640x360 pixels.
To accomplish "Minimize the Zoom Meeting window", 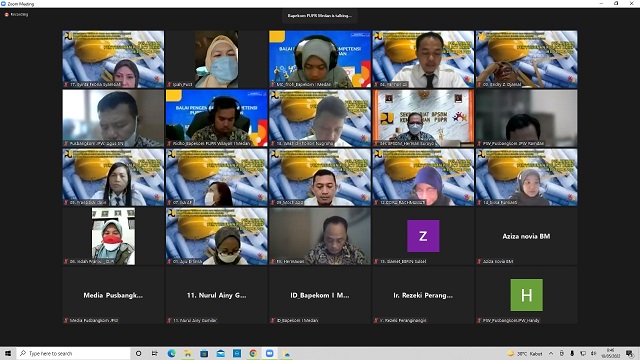I will coord(601,4).
